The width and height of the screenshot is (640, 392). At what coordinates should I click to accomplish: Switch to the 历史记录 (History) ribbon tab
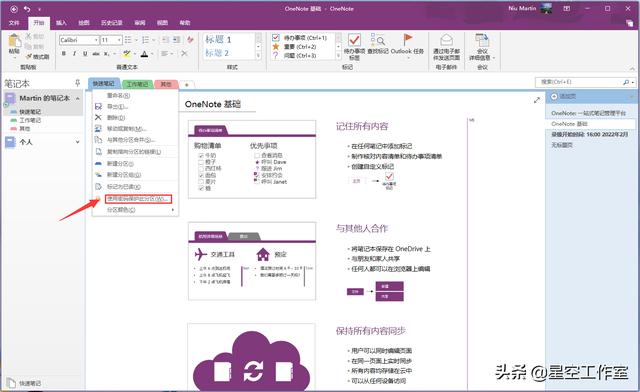click(x=111, y=23)
